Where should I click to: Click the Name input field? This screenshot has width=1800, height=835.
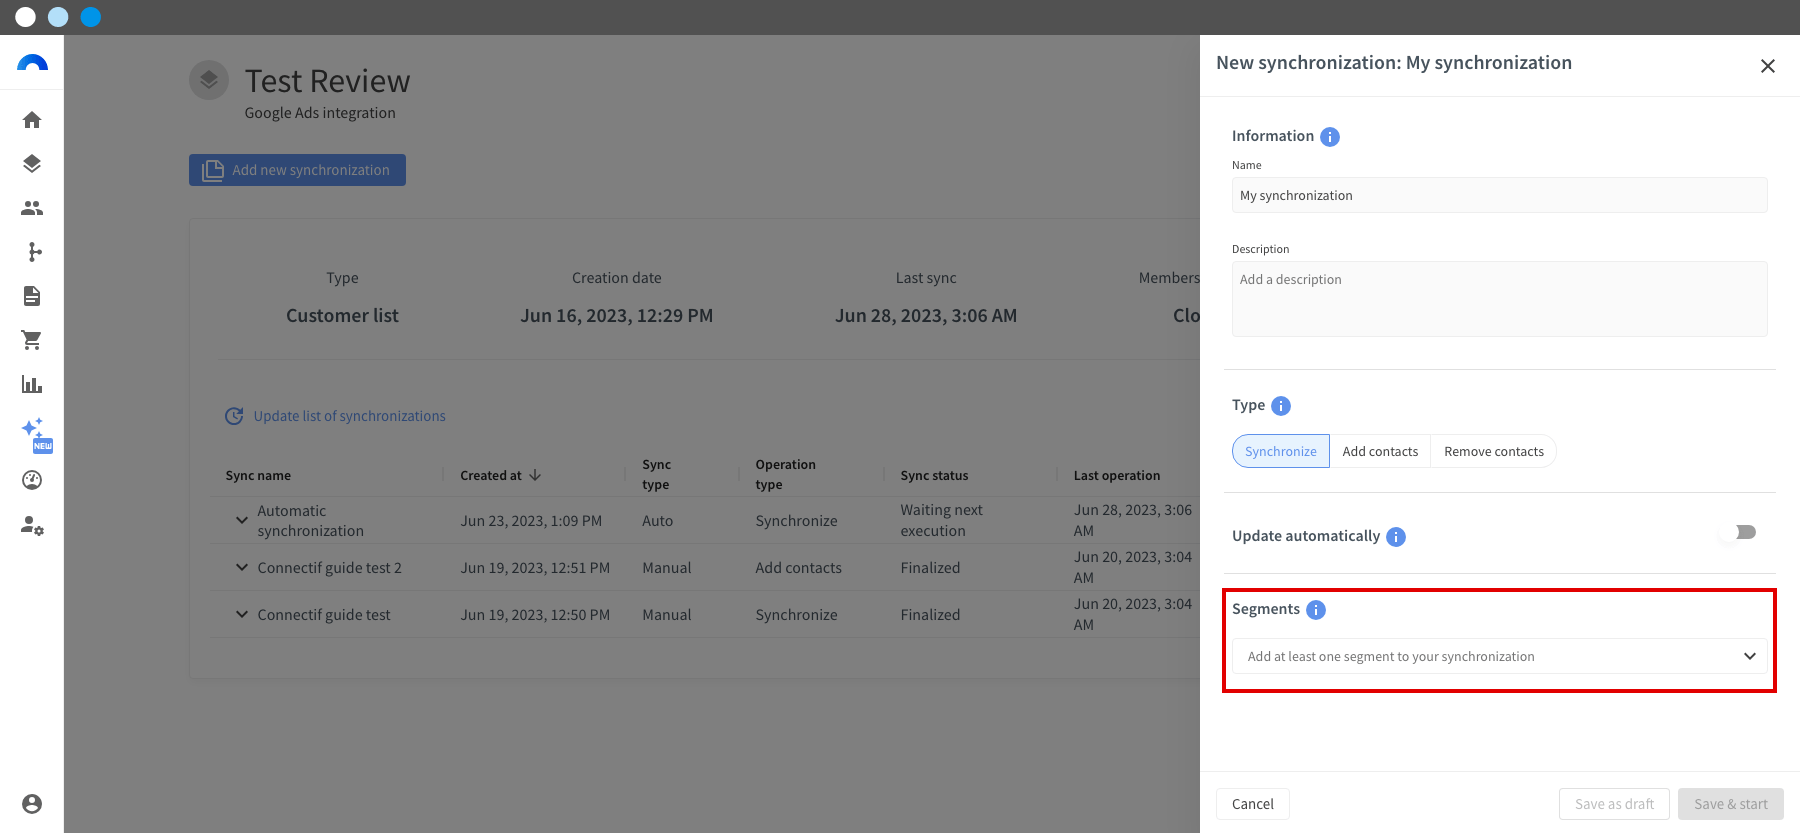[1499, 195]
